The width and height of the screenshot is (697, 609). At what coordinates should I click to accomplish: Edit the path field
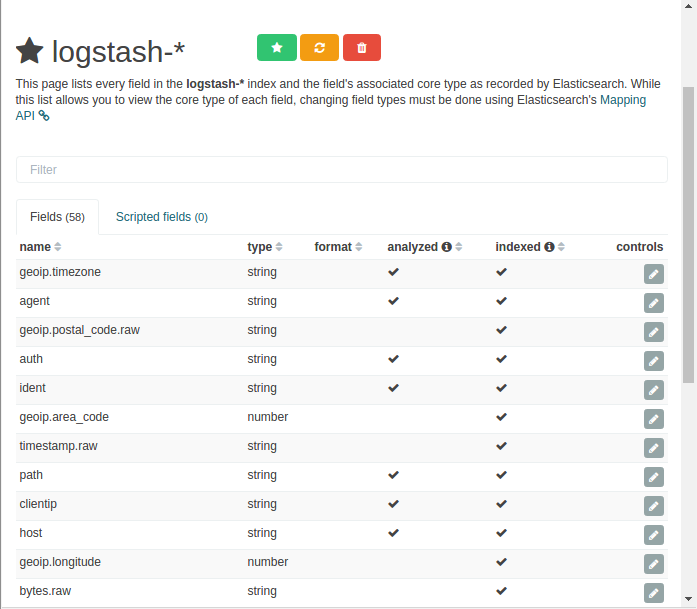(x=653, y=477)
